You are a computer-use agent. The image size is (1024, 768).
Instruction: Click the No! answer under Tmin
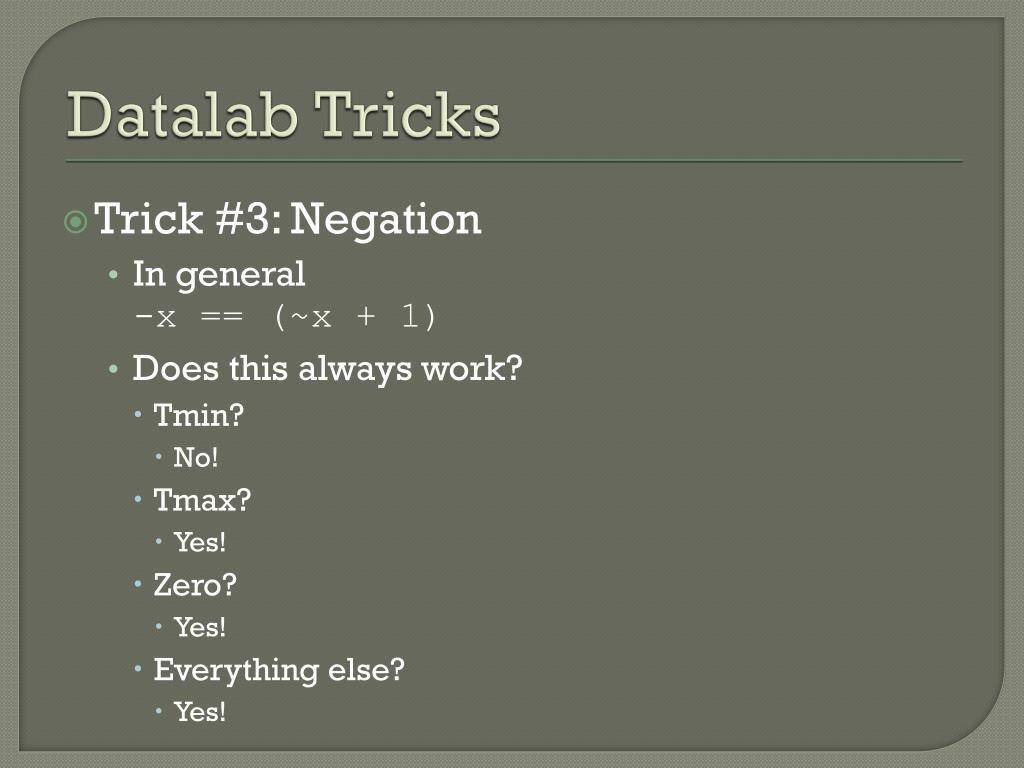pos(196,457)
